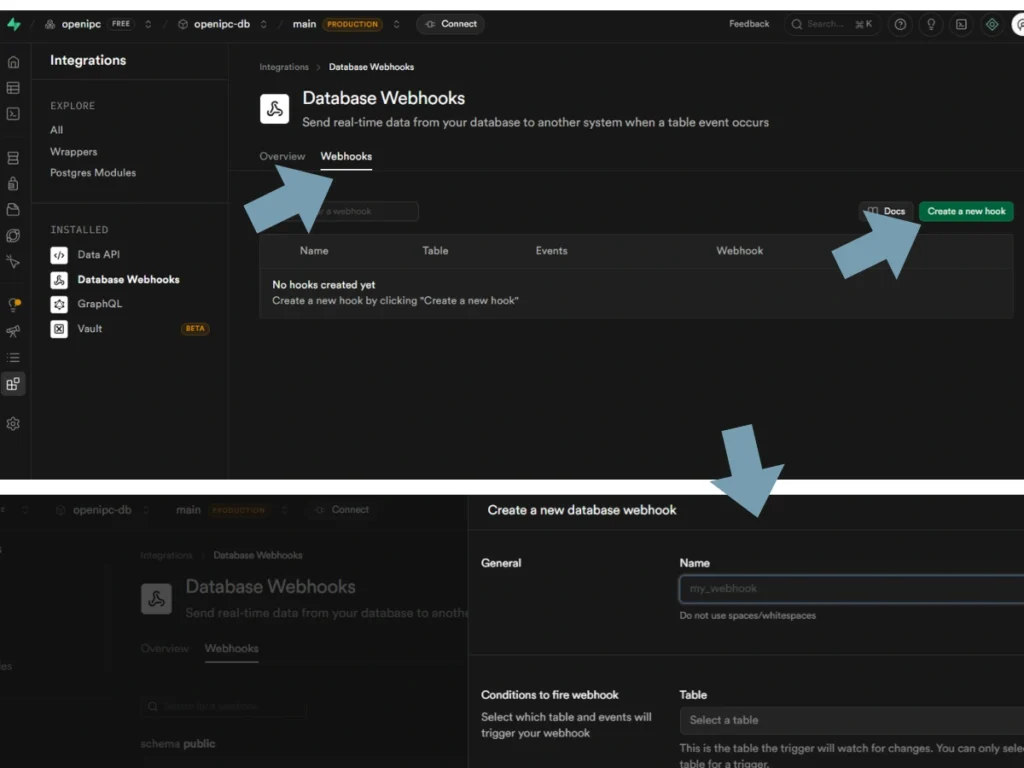1024x768 pixels.
Task: Click Database Webhooks breadcrumb text
Action: [371, 67]
